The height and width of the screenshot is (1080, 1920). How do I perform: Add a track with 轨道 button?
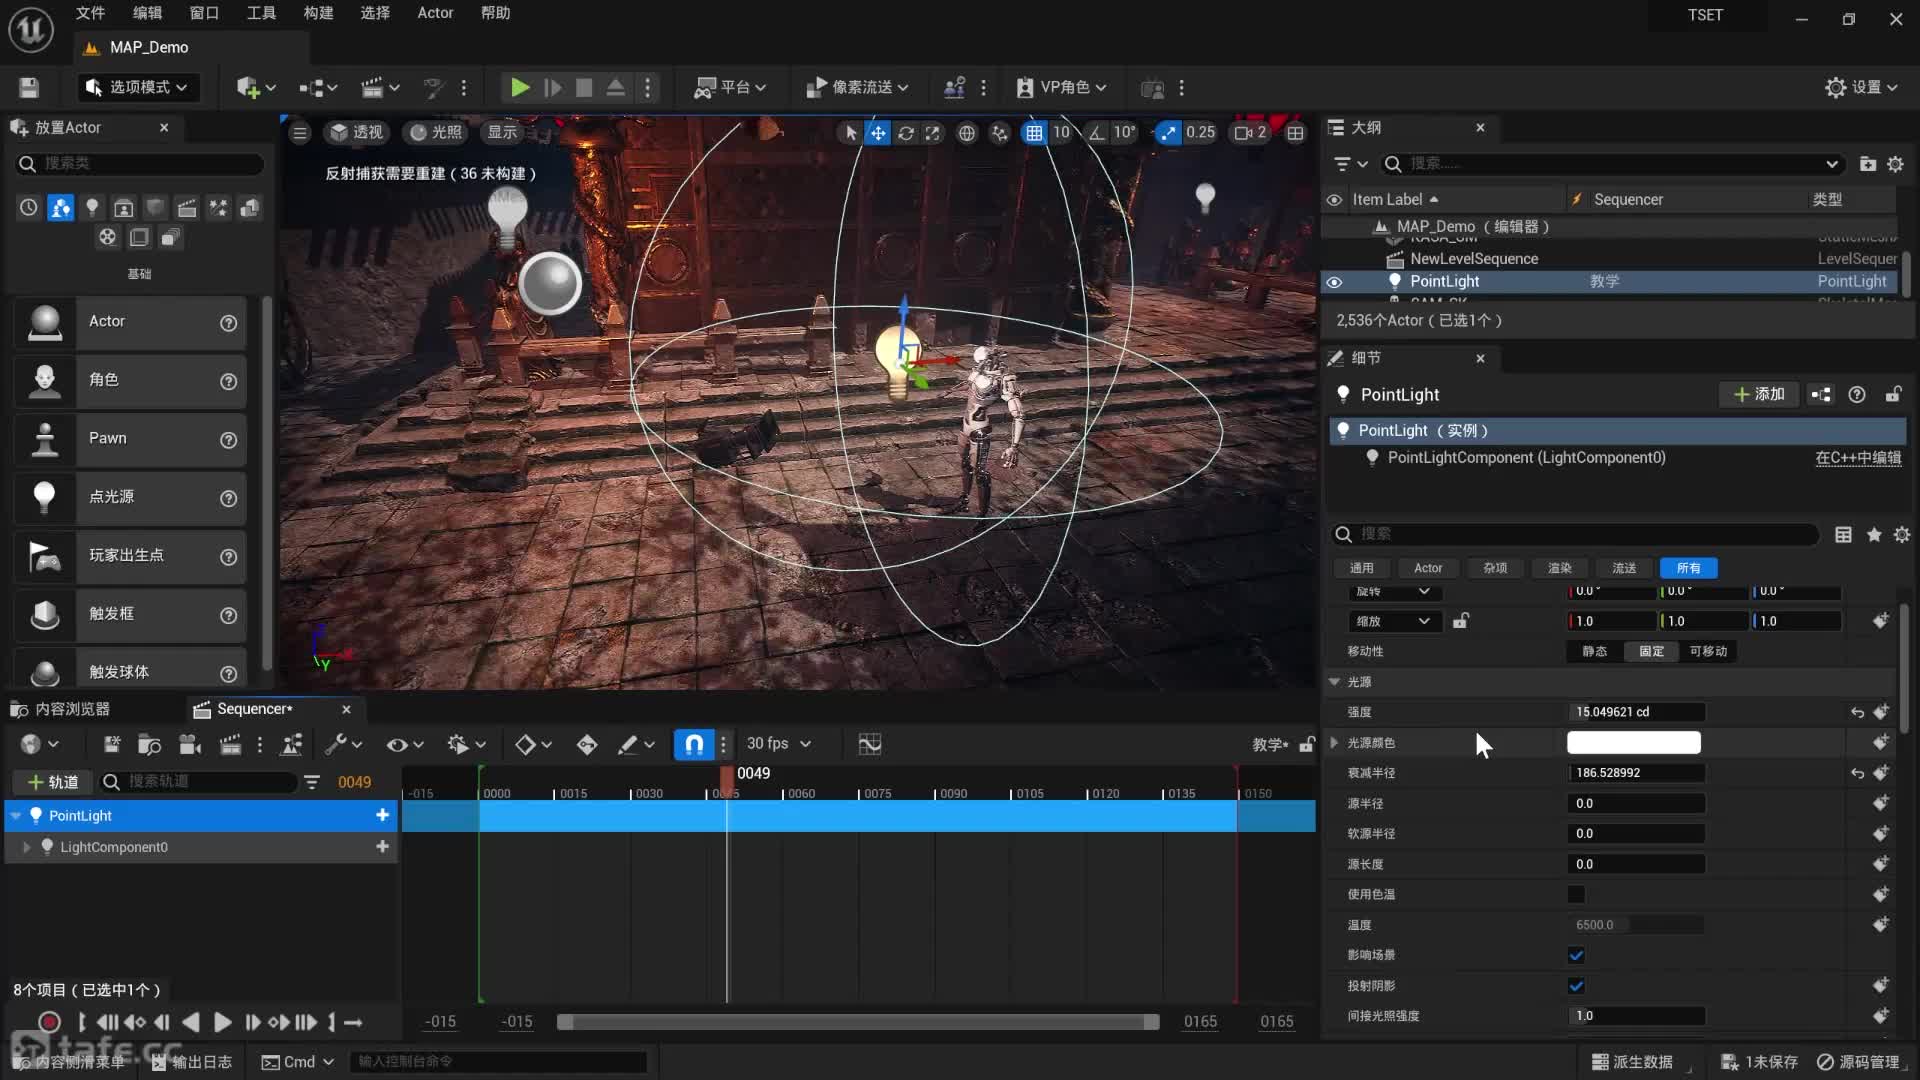coord(53,782)
